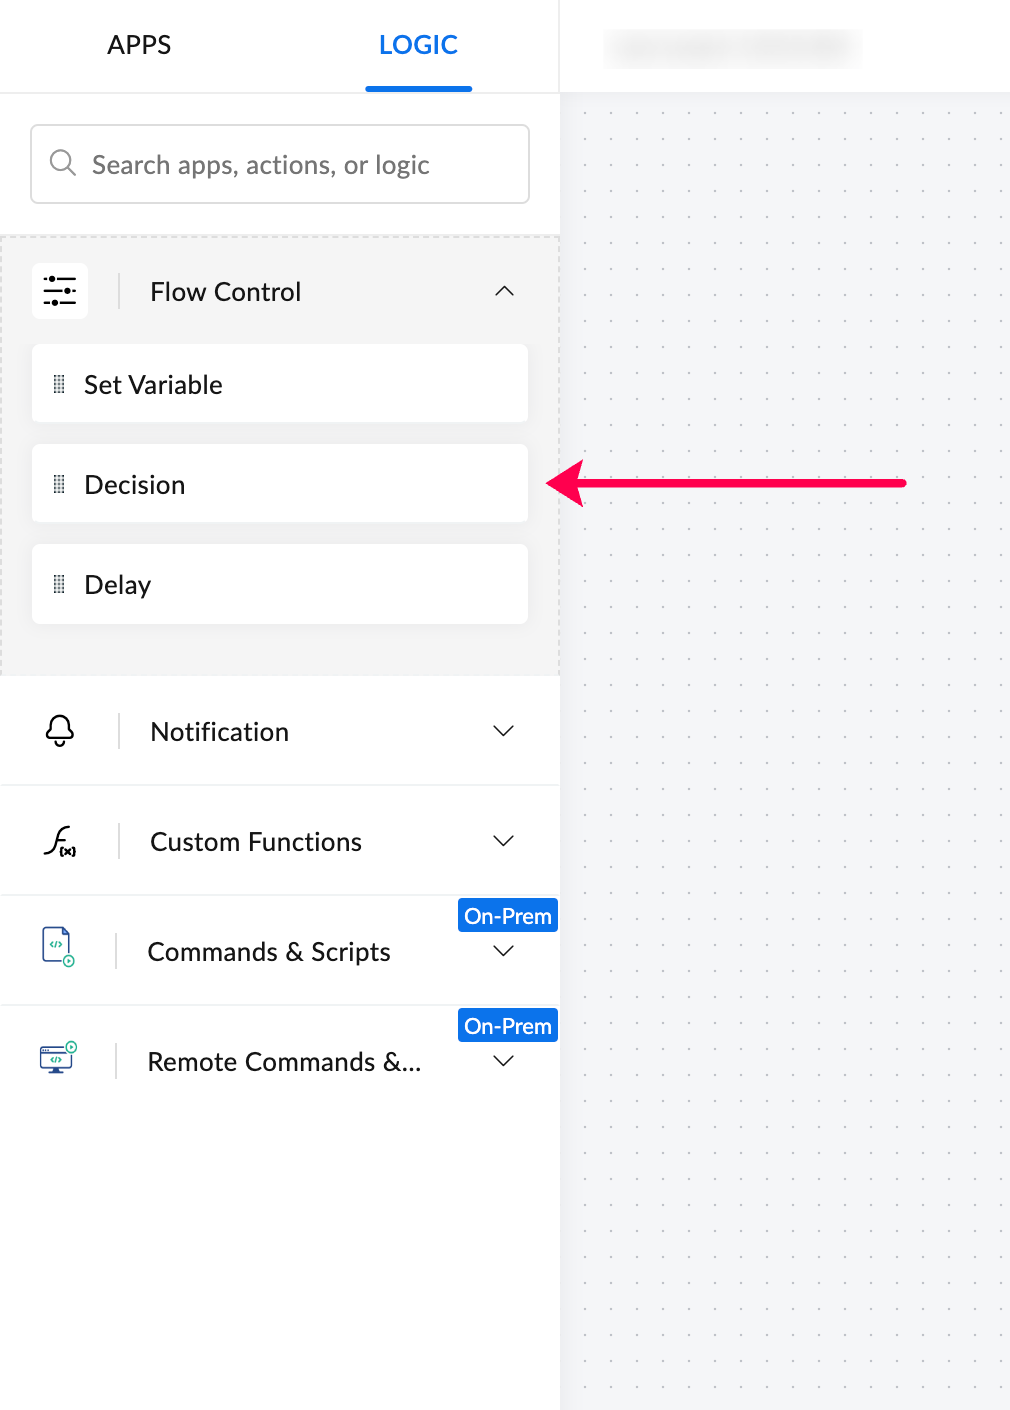The height and width of the screenshot is (1410, 1010).
Task: Expand the Notification section chevron
Action: pos(504,731)
